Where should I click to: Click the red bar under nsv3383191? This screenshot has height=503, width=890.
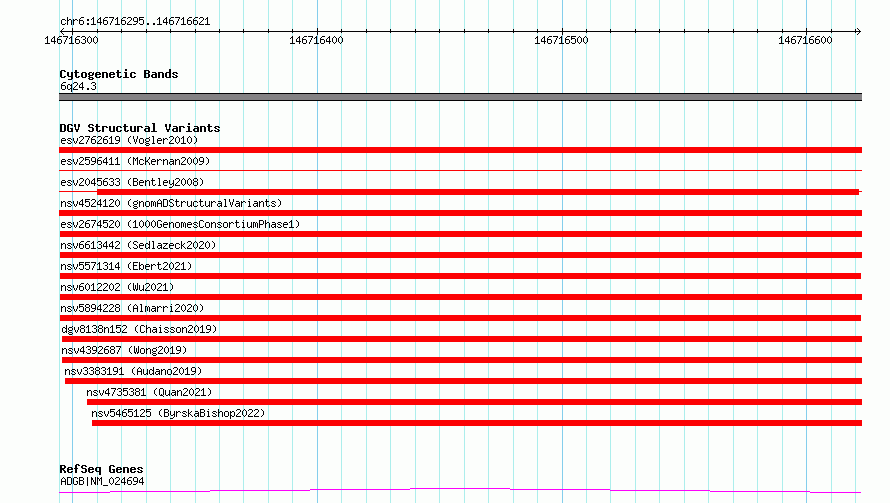pos(463,381)
